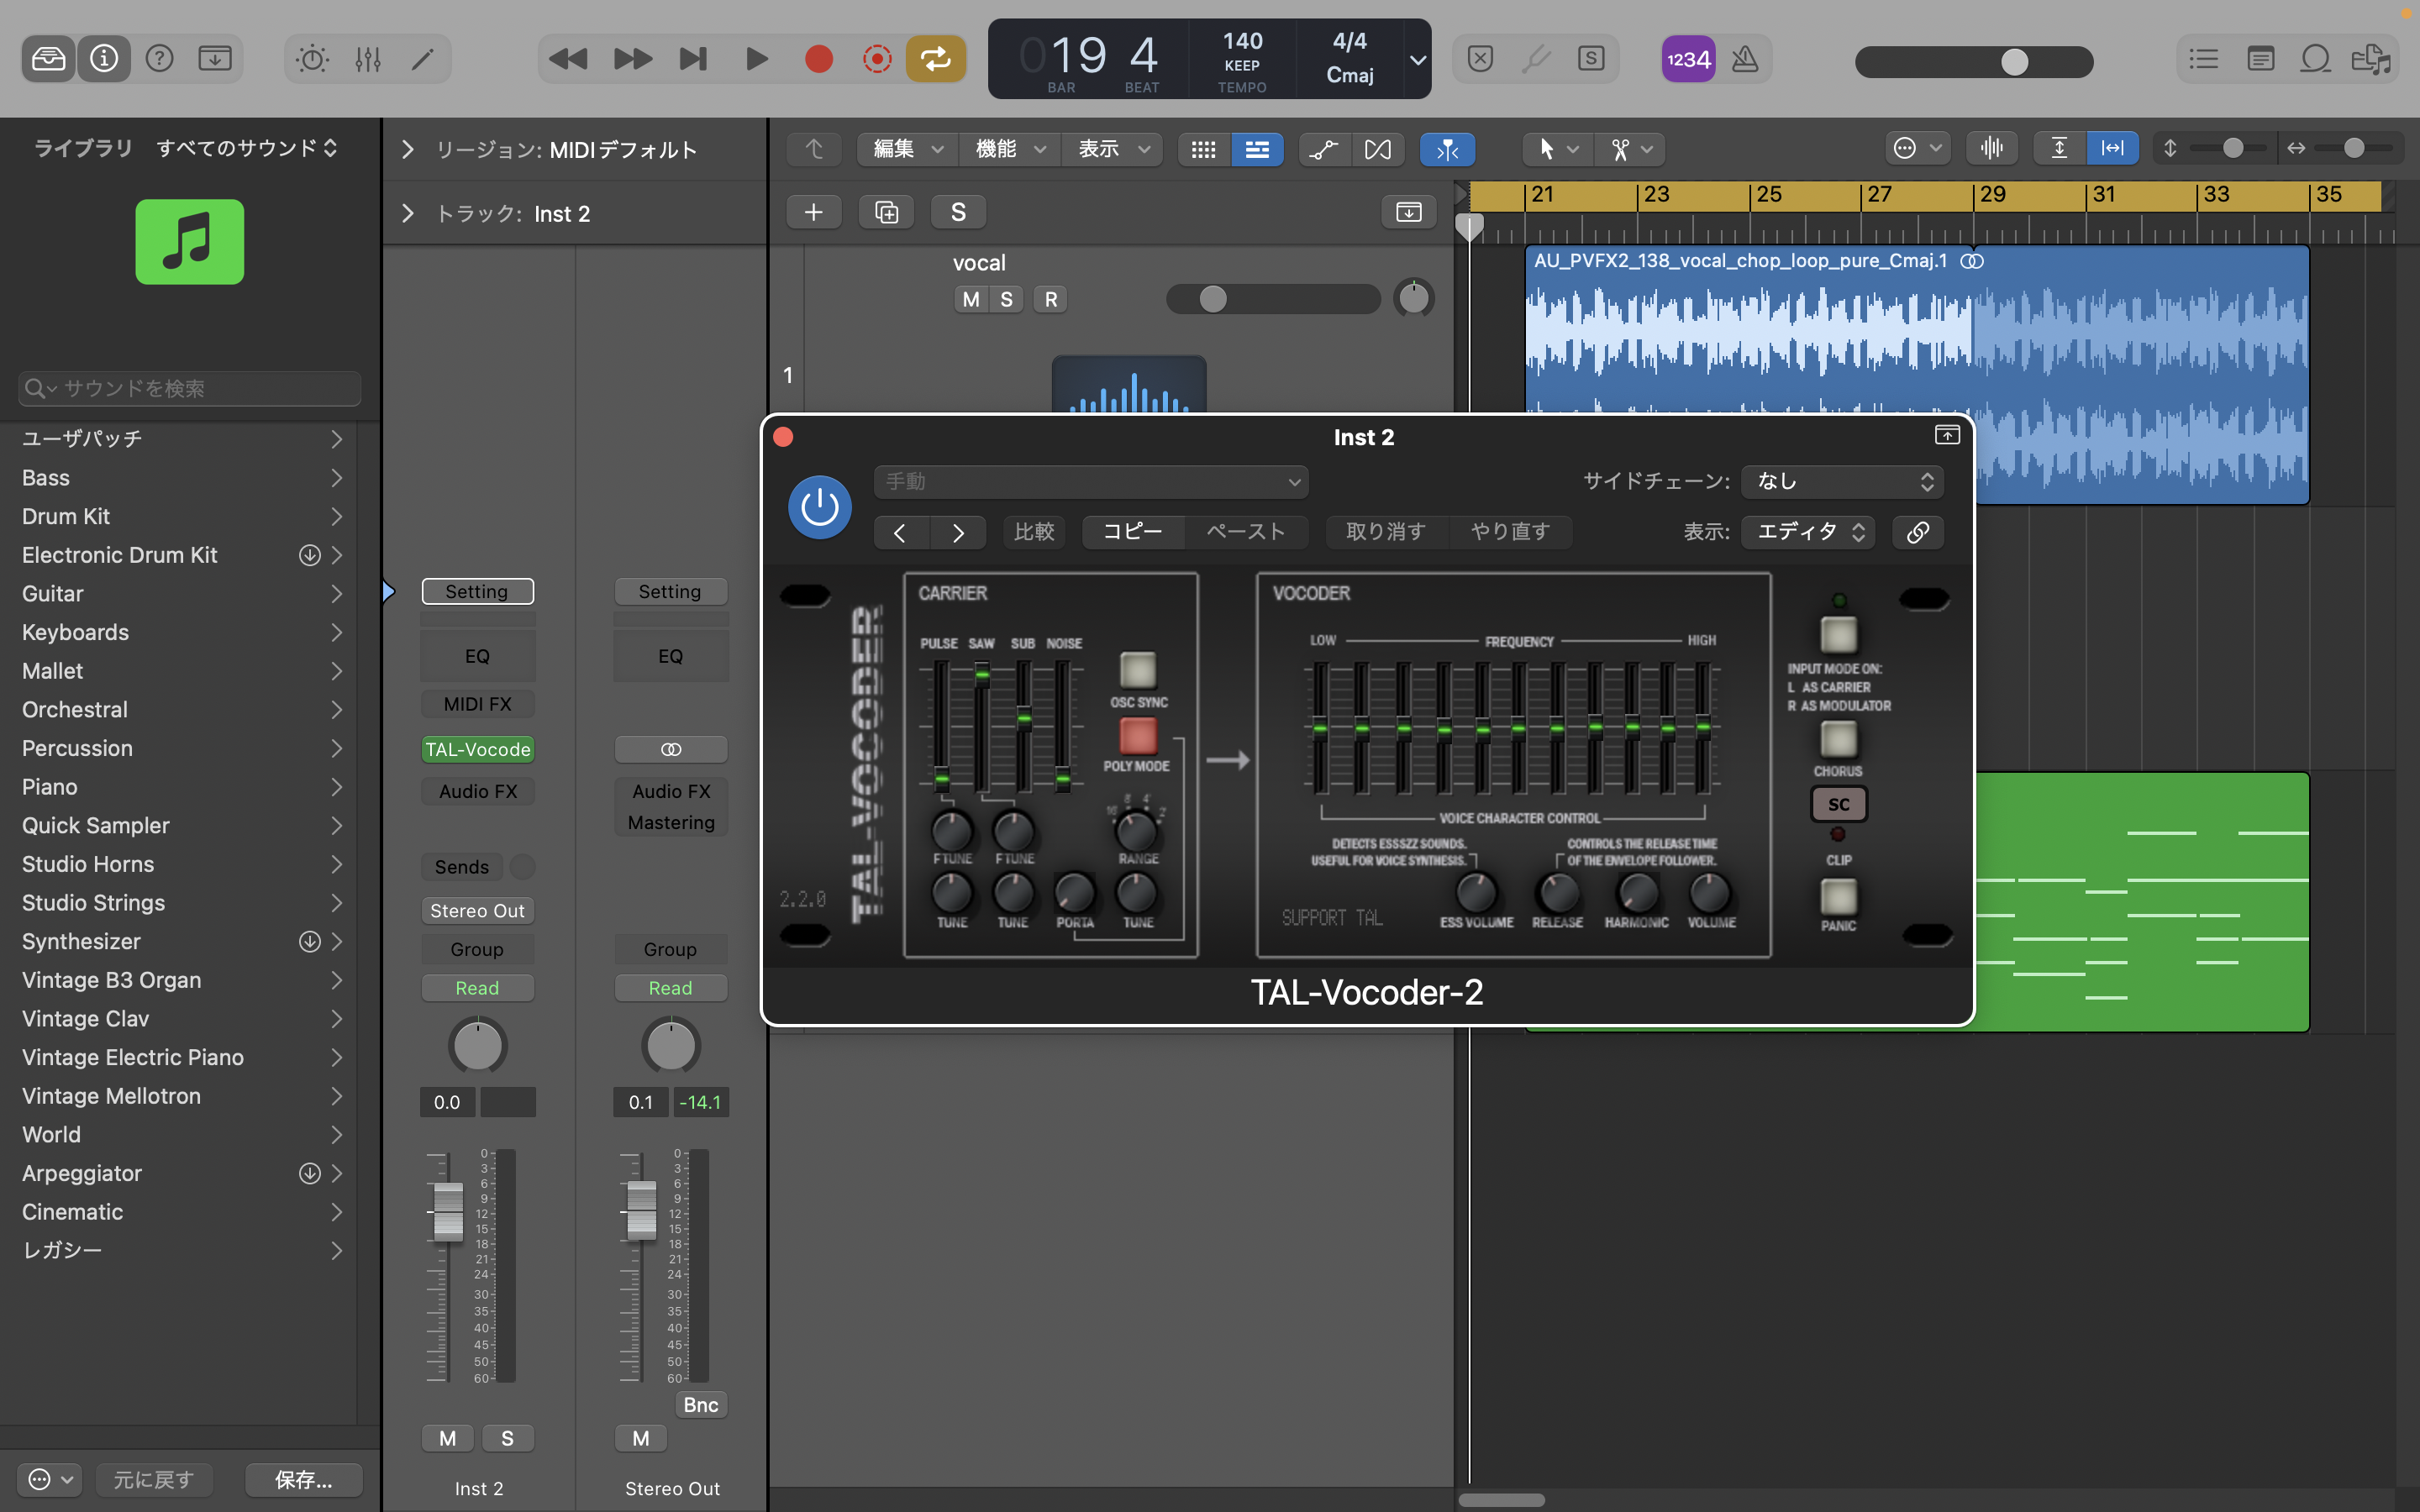
Task: Enable the Catch Playhead button
Action: tap(1447, 149)
